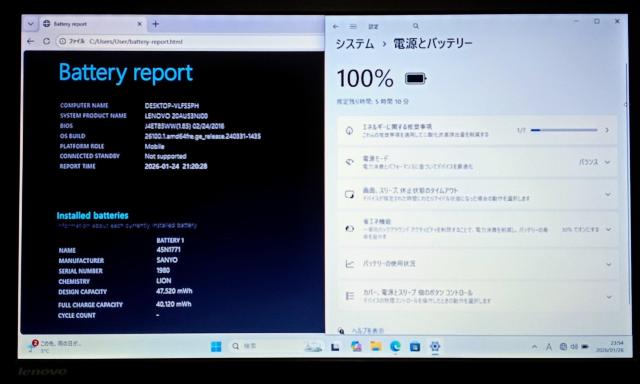Click the weather widget on the taskbar
This screenshot has height=384, width=640.
pyautogui.click(x=54, y=346)
